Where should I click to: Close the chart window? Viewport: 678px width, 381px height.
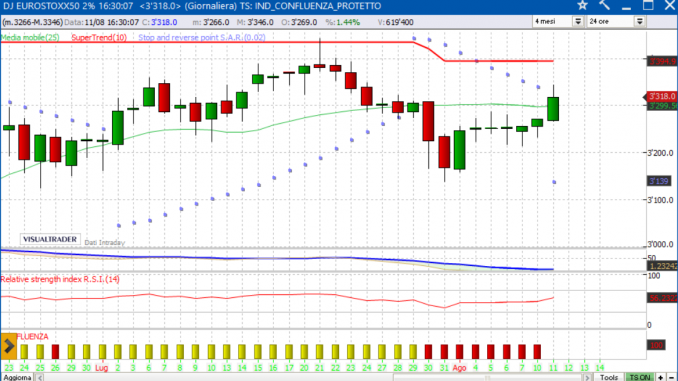[x=670, y=5]
